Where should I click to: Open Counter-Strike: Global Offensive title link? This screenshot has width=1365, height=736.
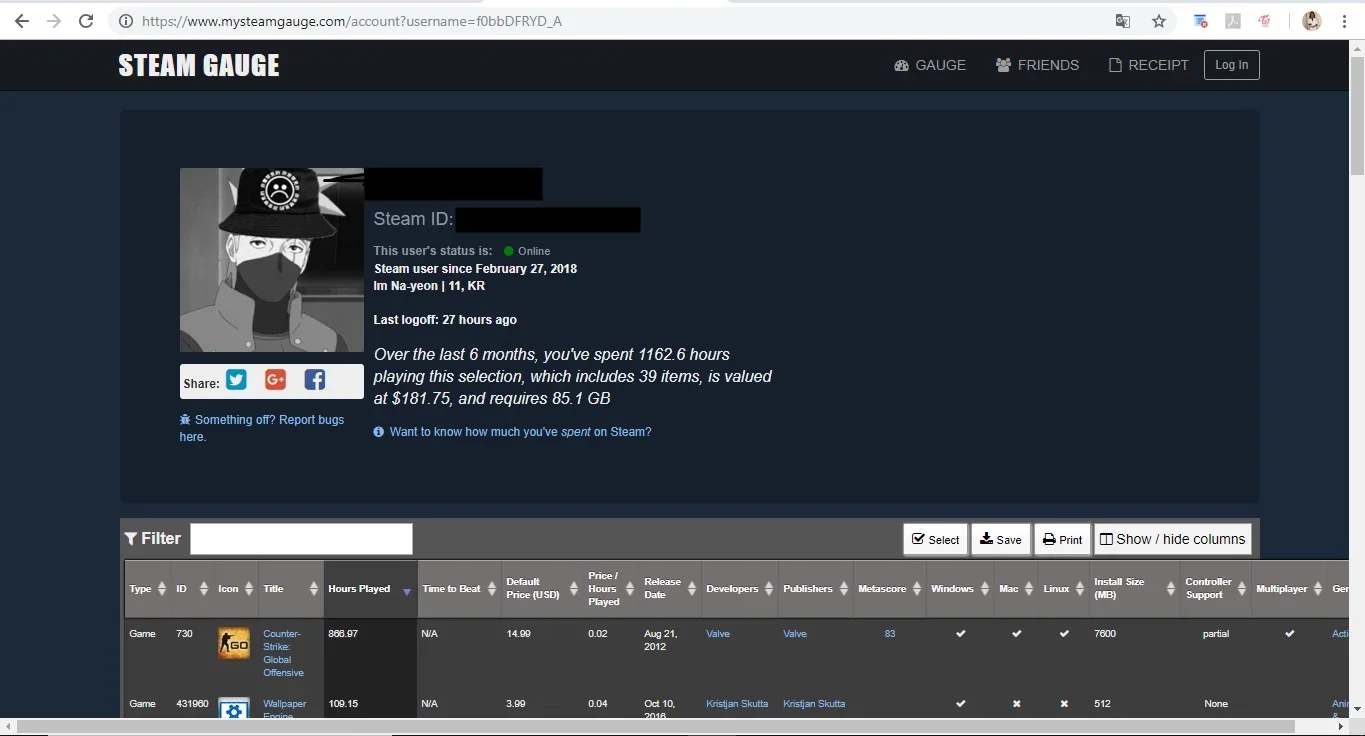pos(283,653)
